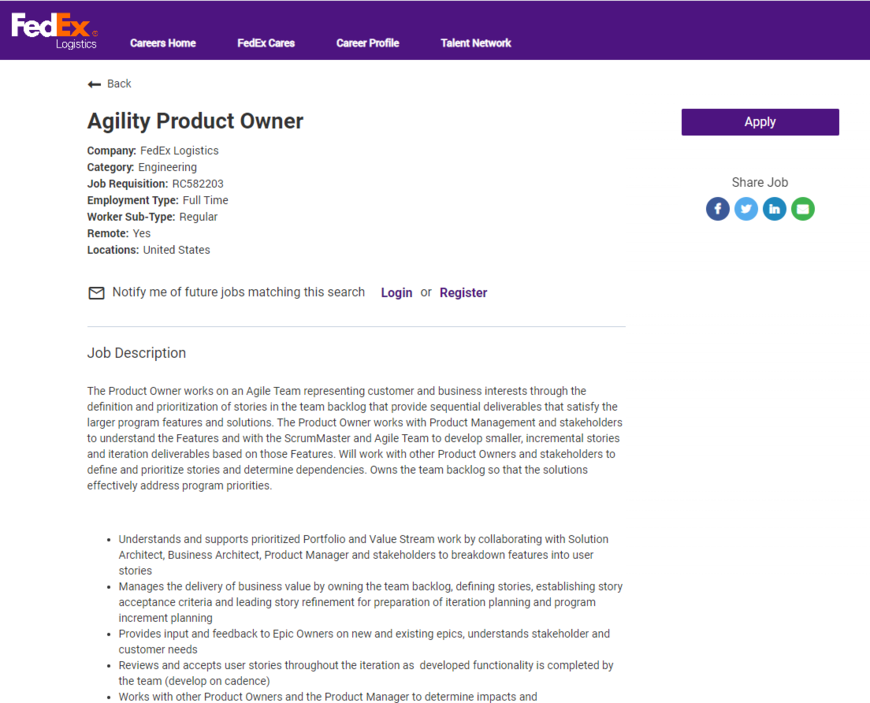The image size is (870, 703).
Task: Click the Remote: Yes line
Action: point(119,234)
